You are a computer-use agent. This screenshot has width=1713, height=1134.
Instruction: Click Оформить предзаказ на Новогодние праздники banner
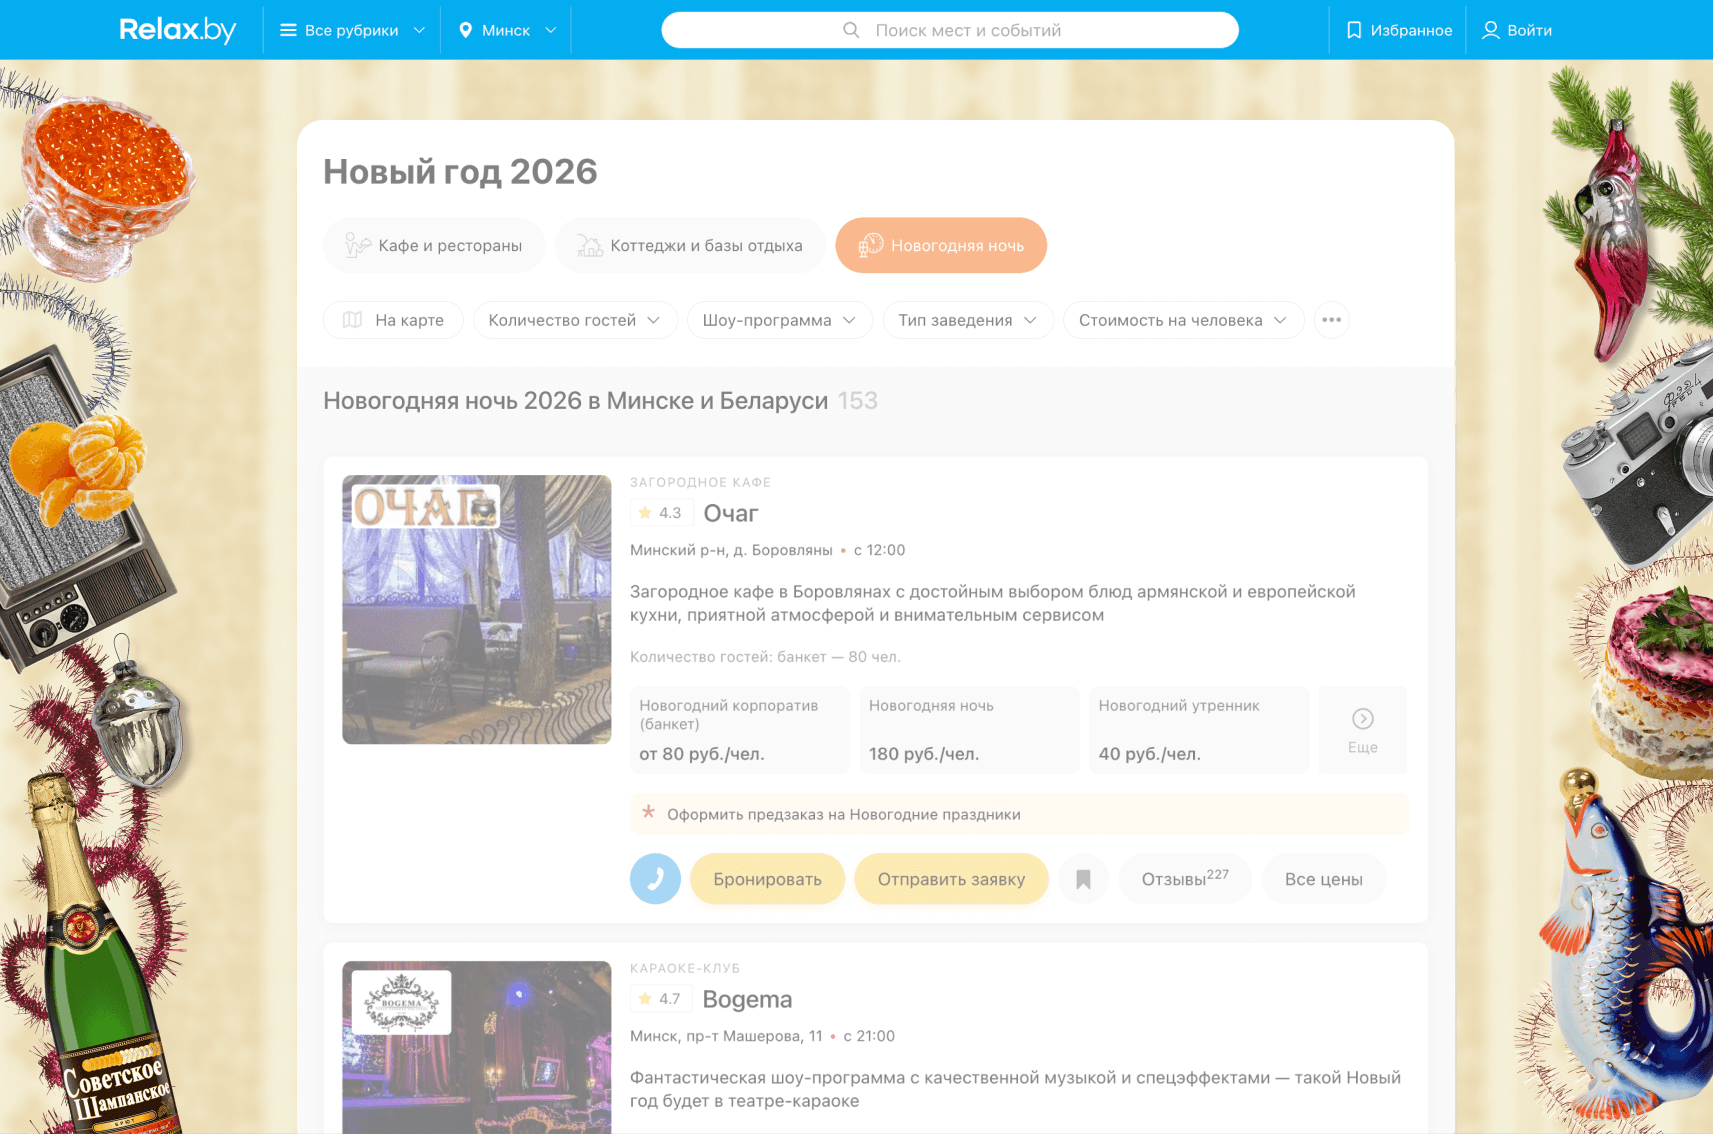pos(1019,814)
